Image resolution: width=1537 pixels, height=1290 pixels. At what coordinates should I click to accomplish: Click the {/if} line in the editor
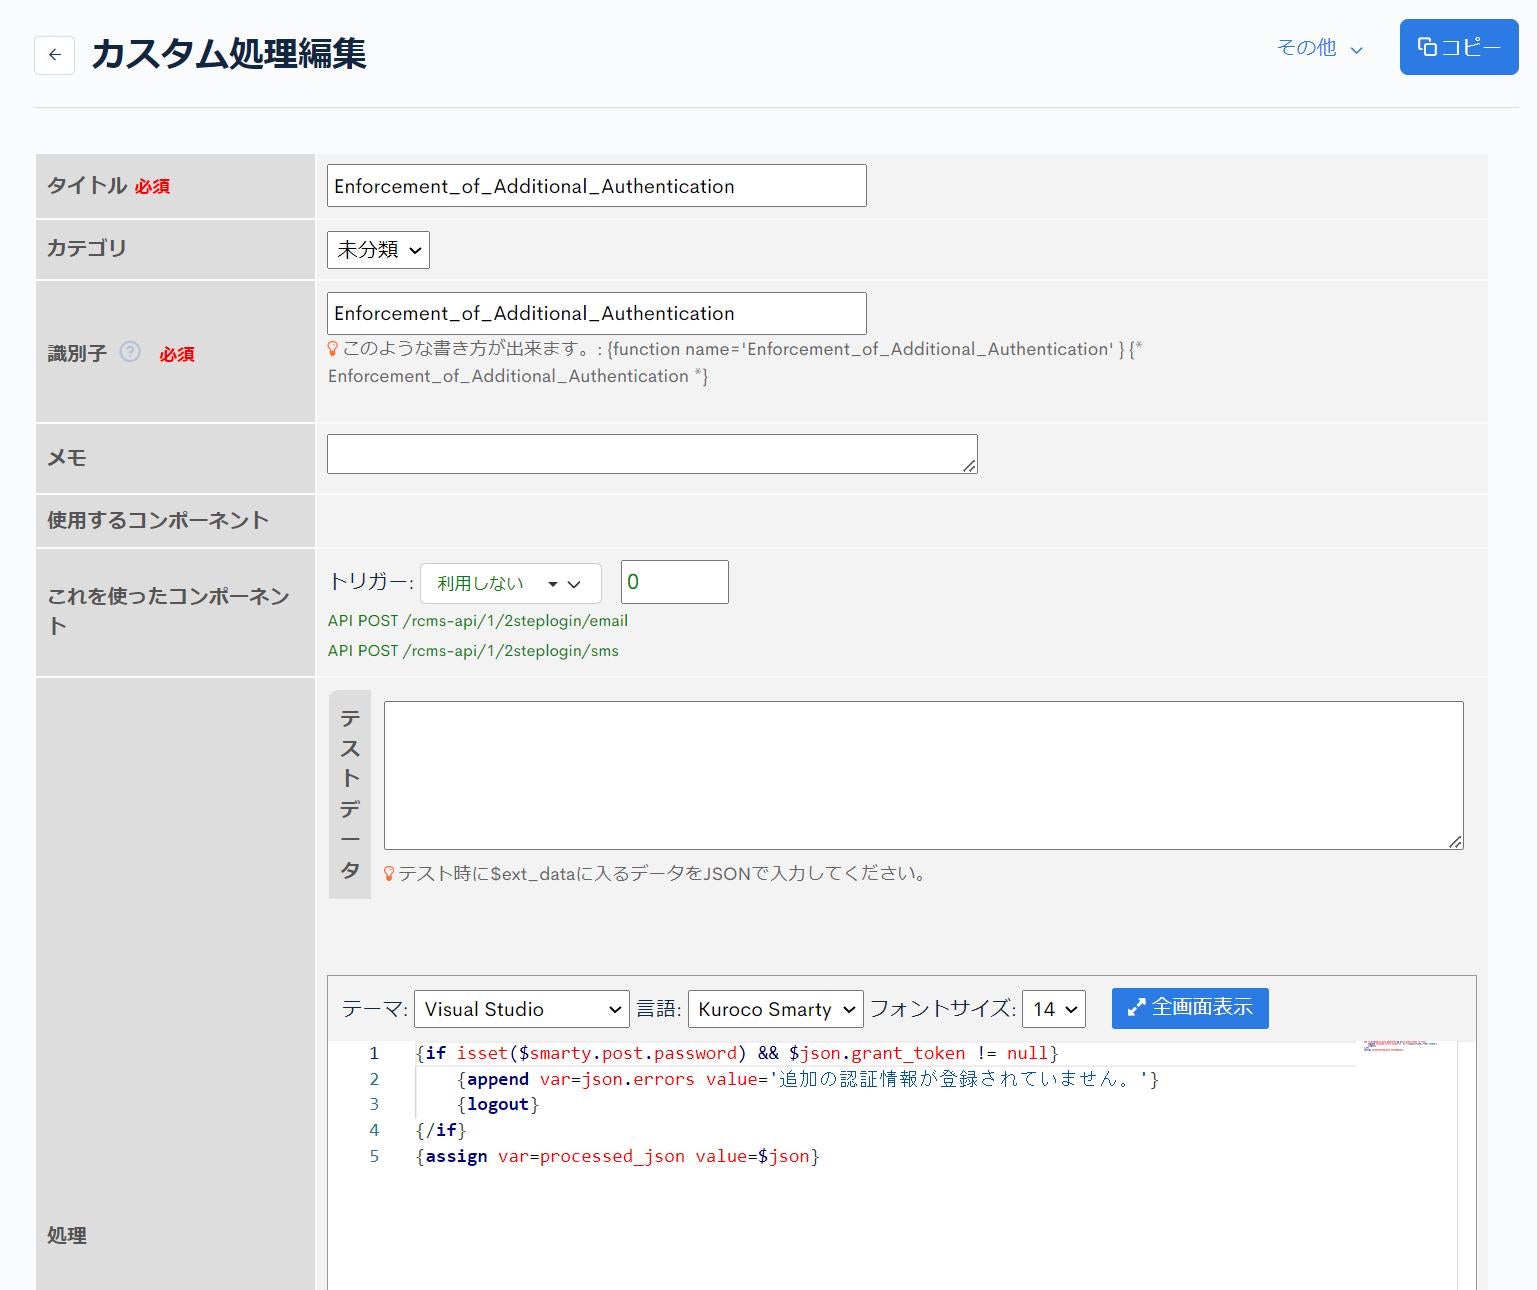pyautogui.click(x=441, y=1130)
